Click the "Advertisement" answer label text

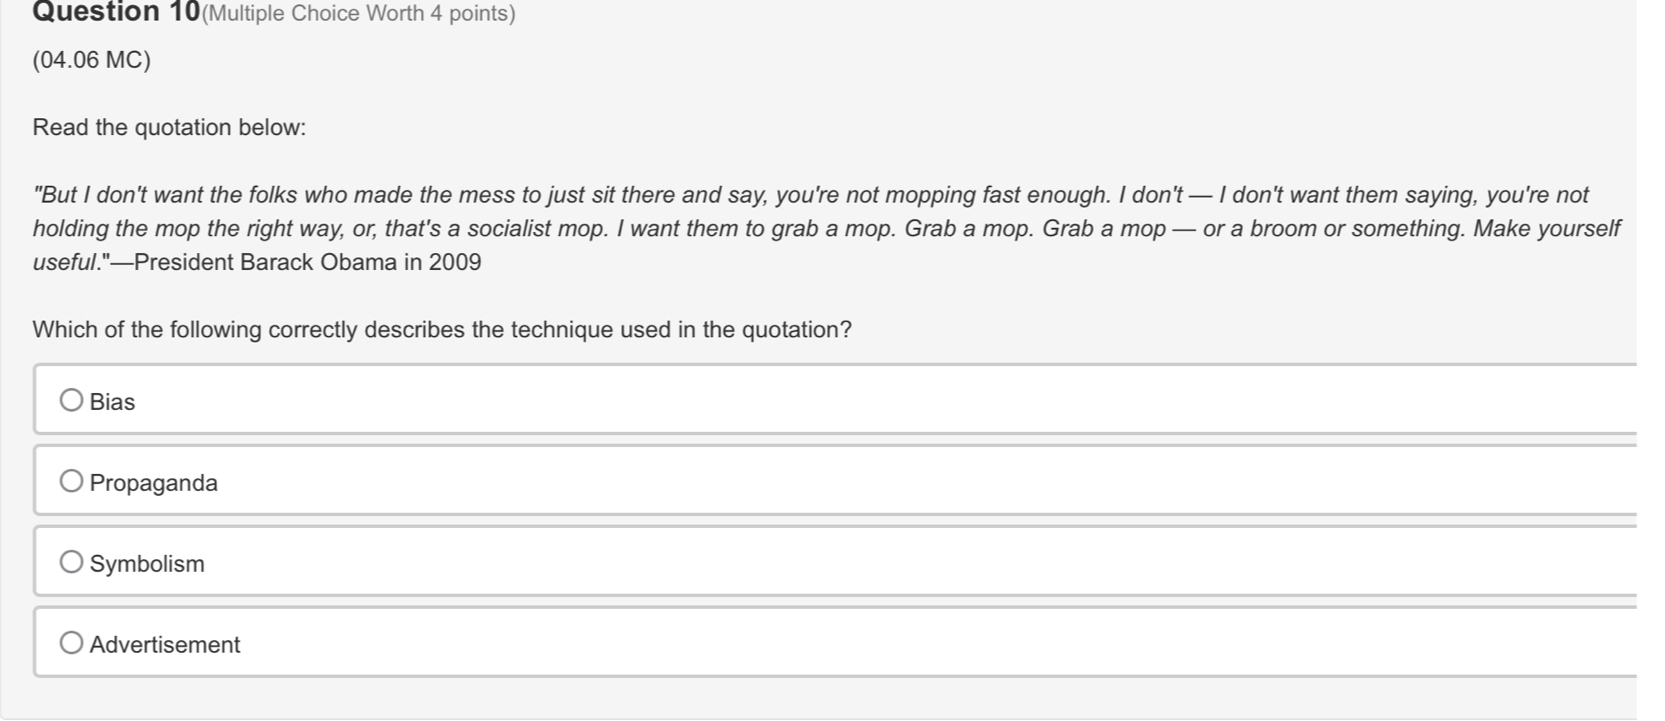pos(165,645)
